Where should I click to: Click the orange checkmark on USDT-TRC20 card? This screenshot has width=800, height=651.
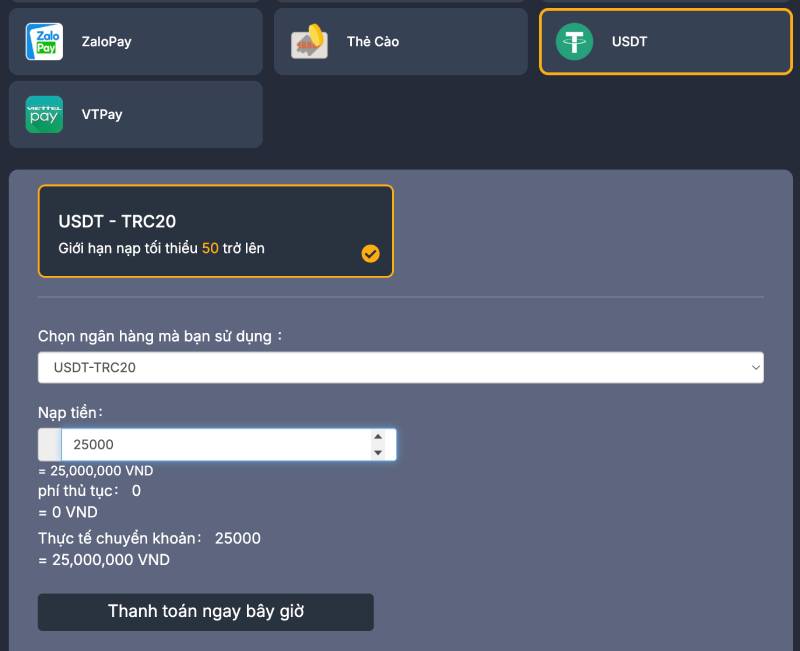point(370,254)
